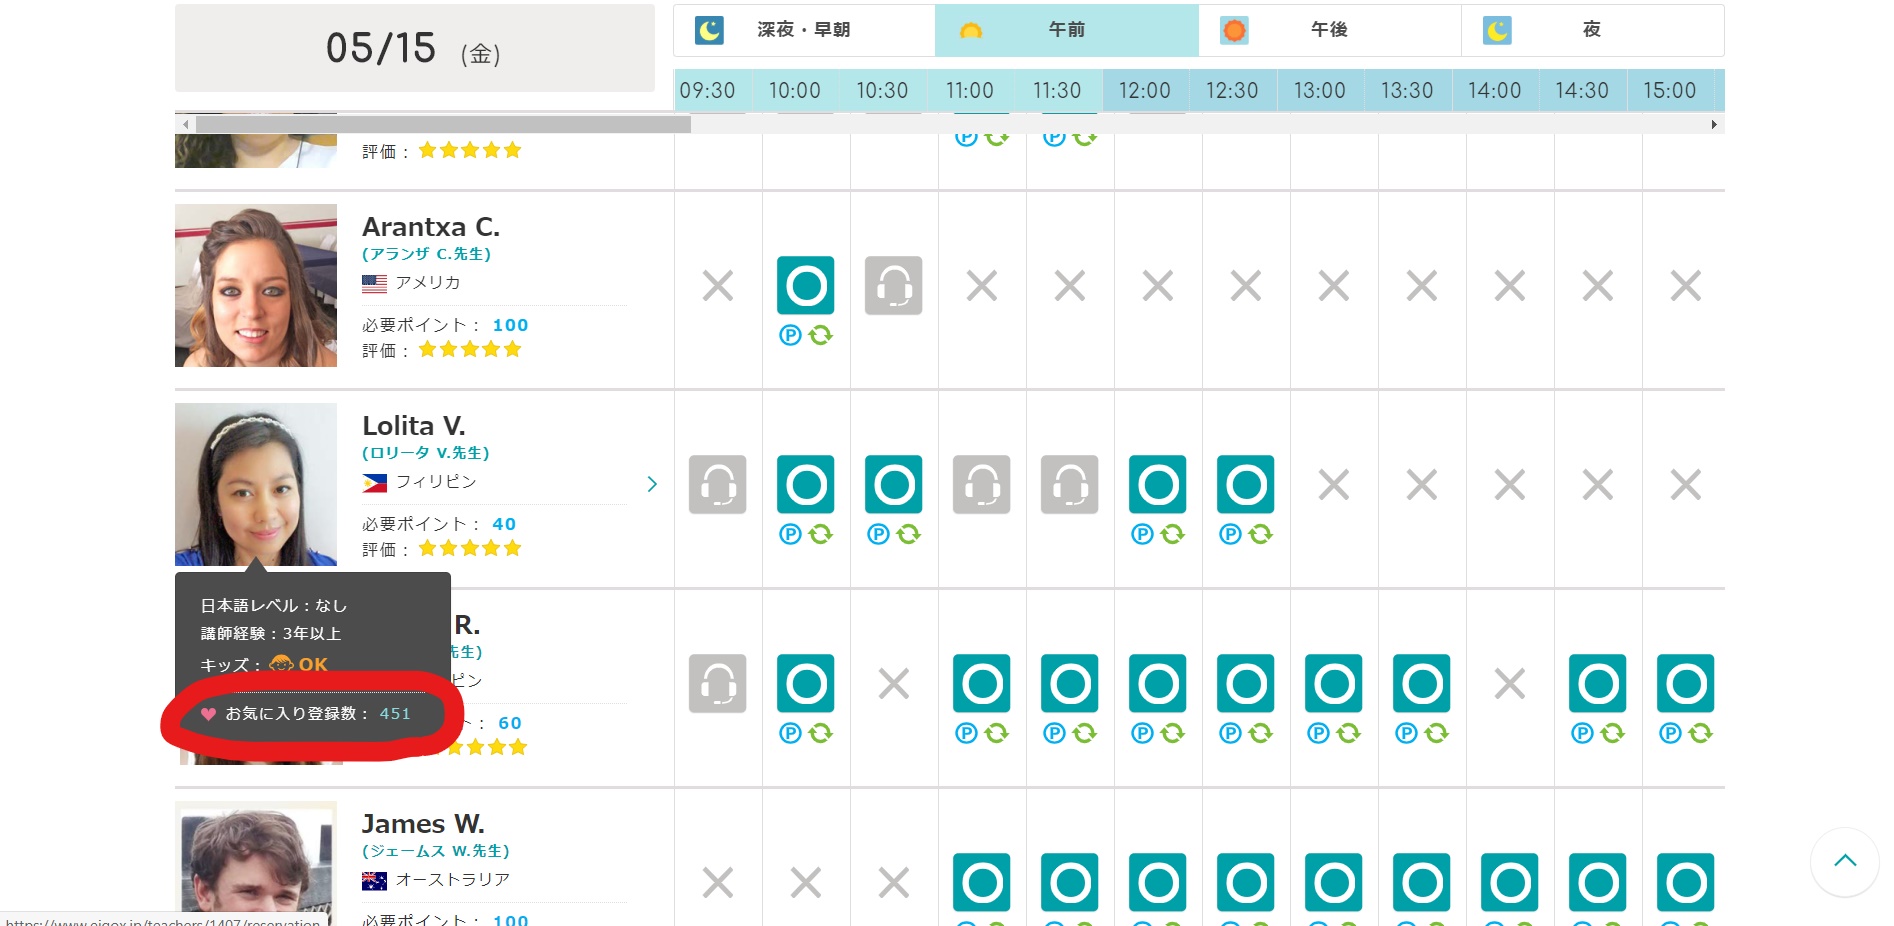Click right arrow of horizontal time scrollbar

coord(1714,125)
